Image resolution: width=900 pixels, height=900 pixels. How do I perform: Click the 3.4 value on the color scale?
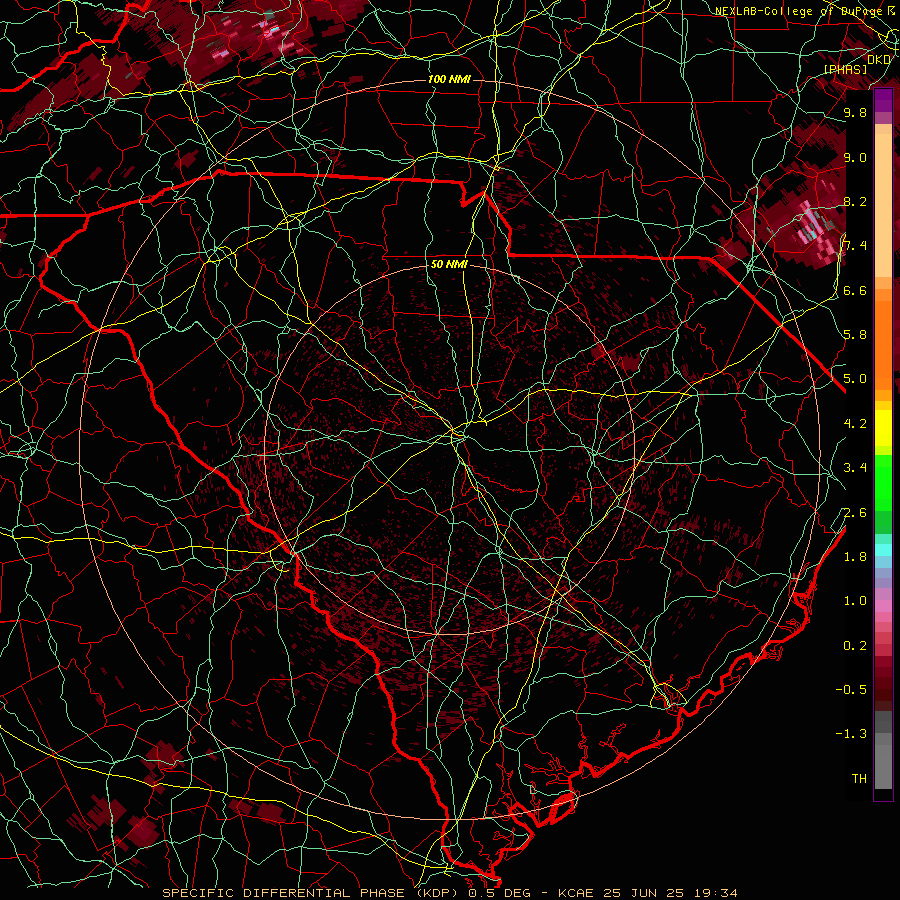(x=855, y=468)
